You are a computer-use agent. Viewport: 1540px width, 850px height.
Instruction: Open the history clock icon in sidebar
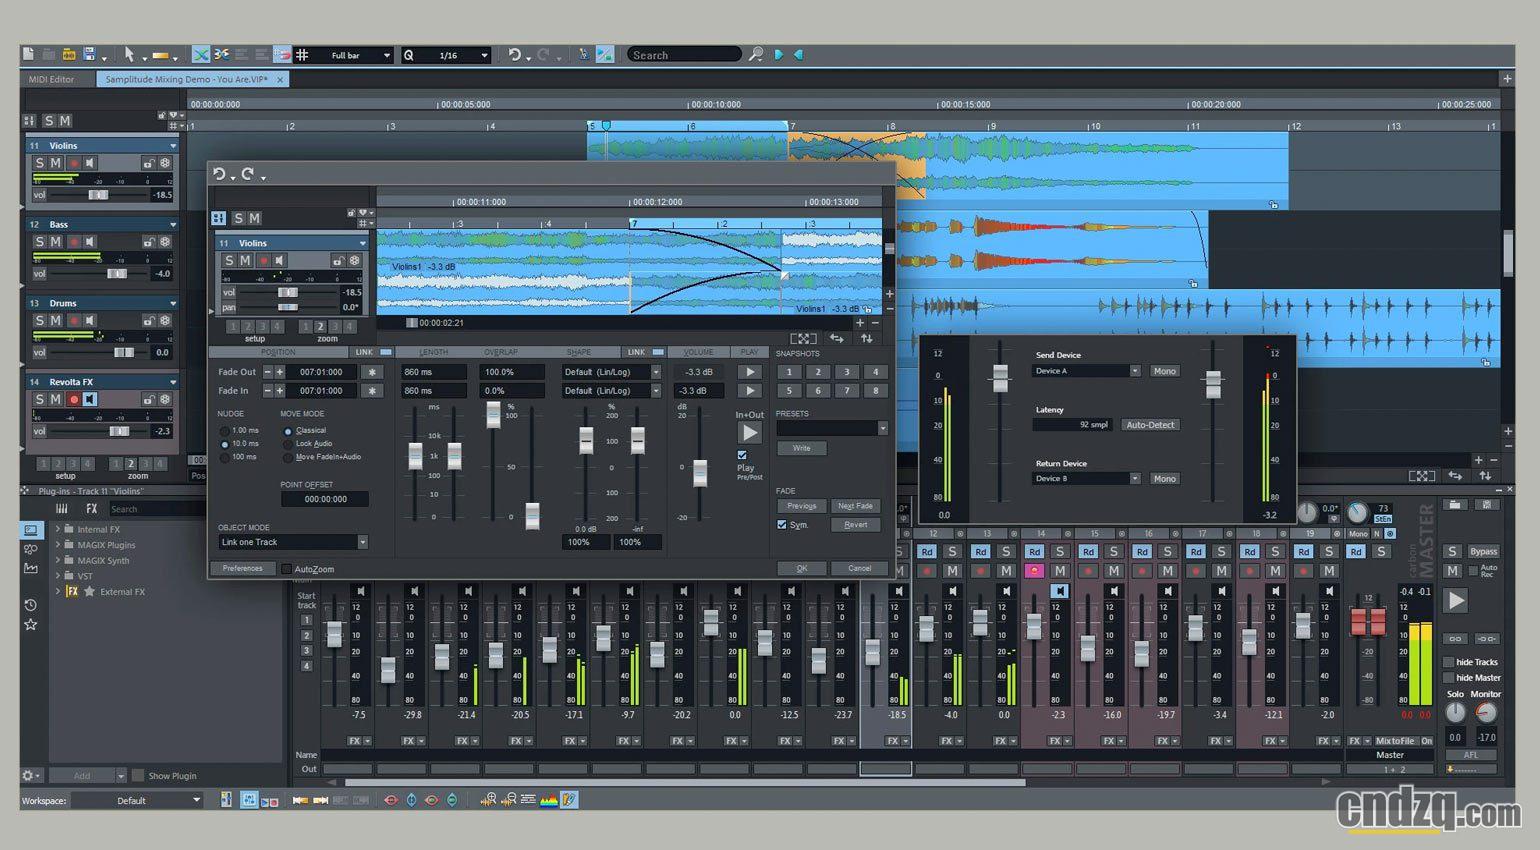pyautogui.click(x=30, y=605)
